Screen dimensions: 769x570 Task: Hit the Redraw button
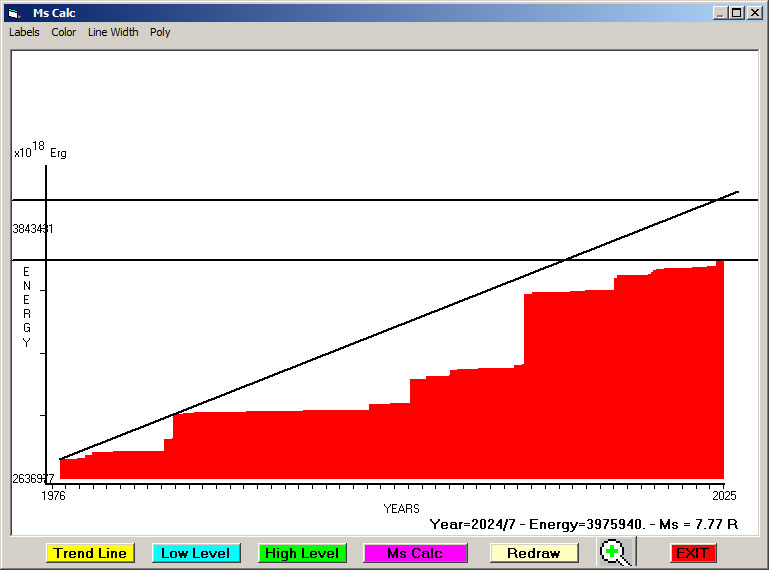tap(534, 553)
